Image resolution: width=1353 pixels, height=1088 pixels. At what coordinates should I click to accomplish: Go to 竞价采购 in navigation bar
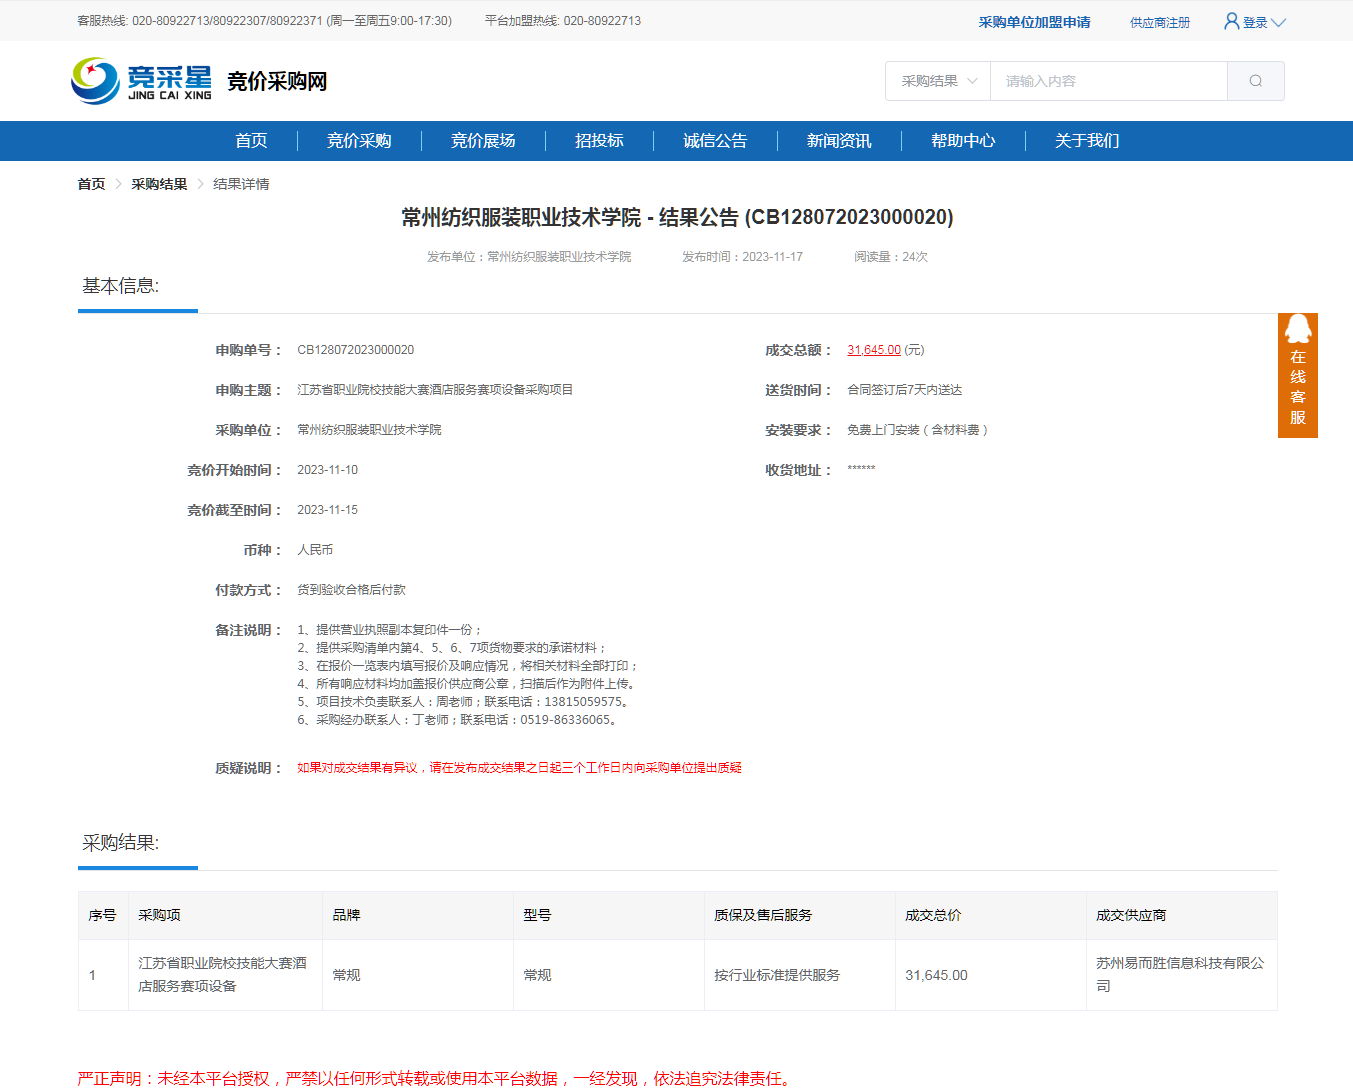pos(359,141)
